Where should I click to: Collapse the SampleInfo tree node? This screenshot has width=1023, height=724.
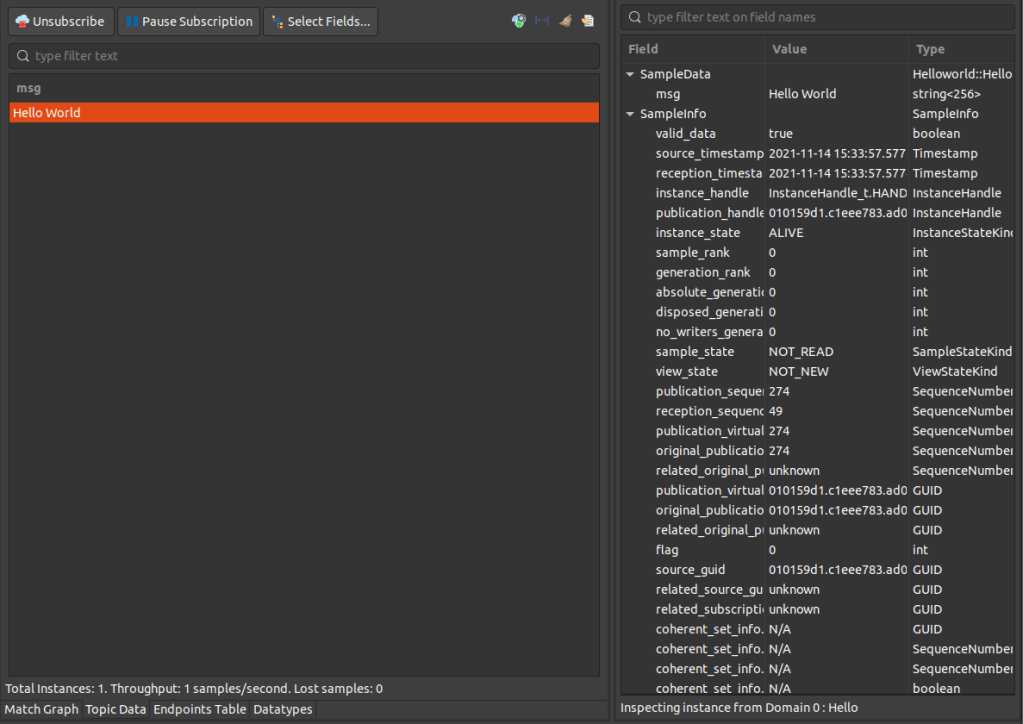click(630, 114)
